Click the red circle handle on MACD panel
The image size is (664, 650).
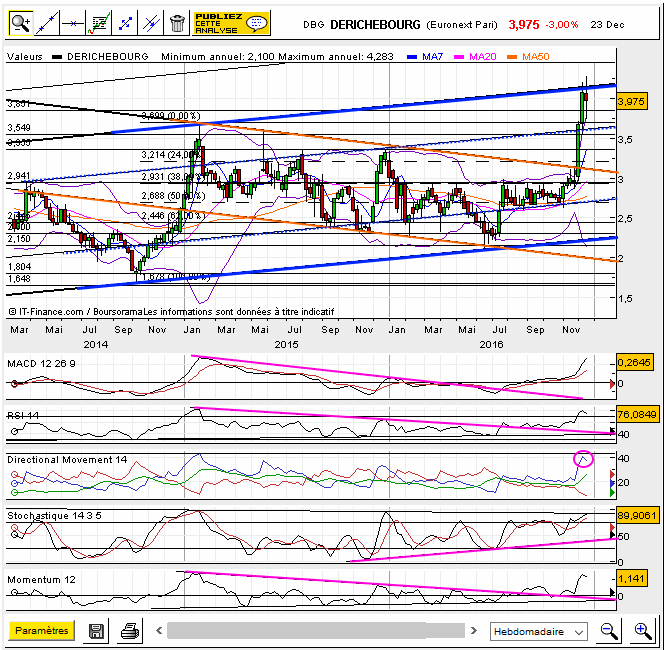coord(14,384)
